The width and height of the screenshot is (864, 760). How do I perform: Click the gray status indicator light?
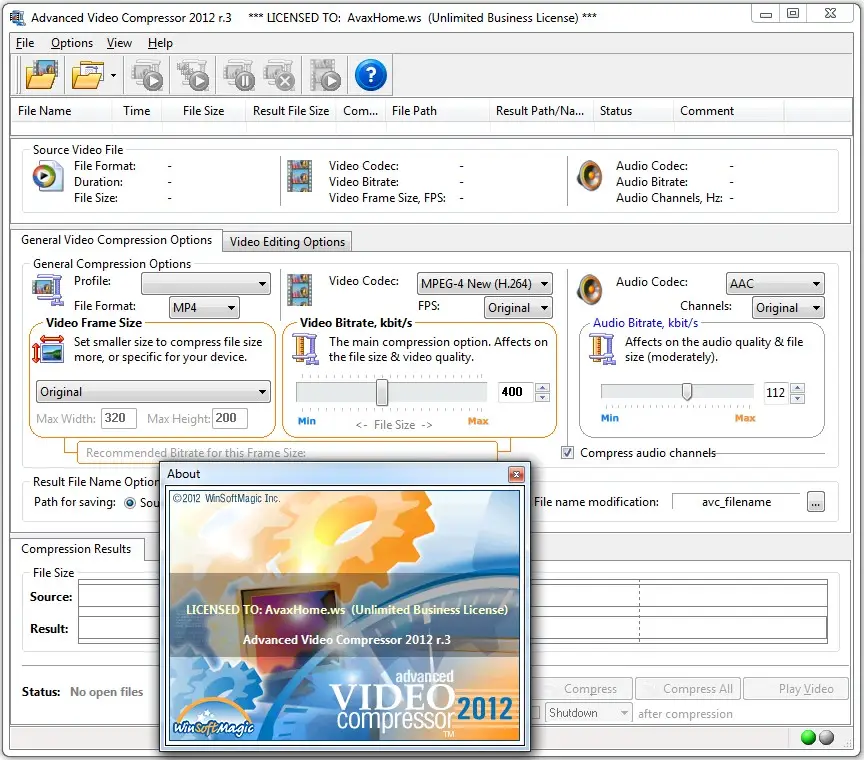827,737
